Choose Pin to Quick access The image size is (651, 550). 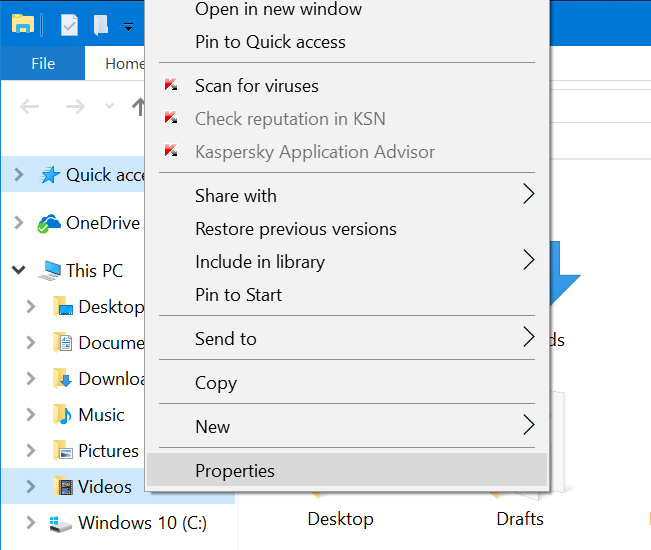347,42
